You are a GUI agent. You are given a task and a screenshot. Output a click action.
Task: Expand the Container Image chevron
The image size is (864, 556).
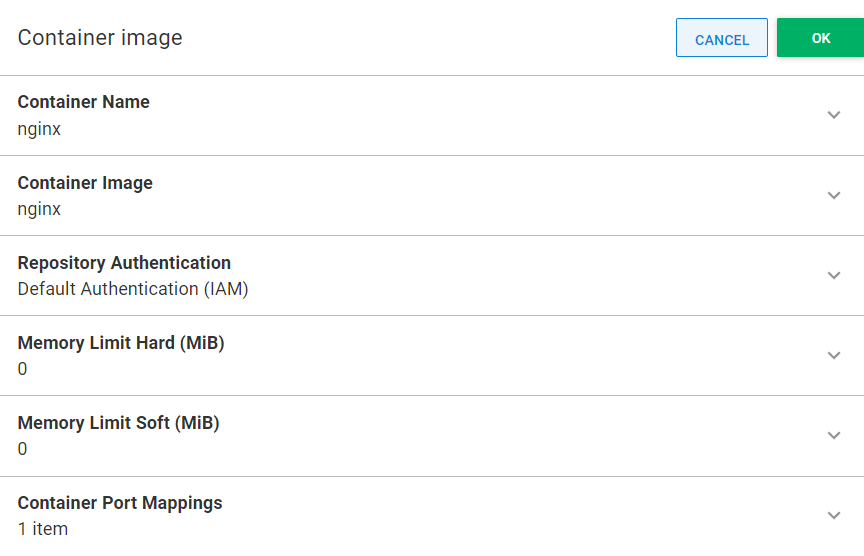point(834,196)
